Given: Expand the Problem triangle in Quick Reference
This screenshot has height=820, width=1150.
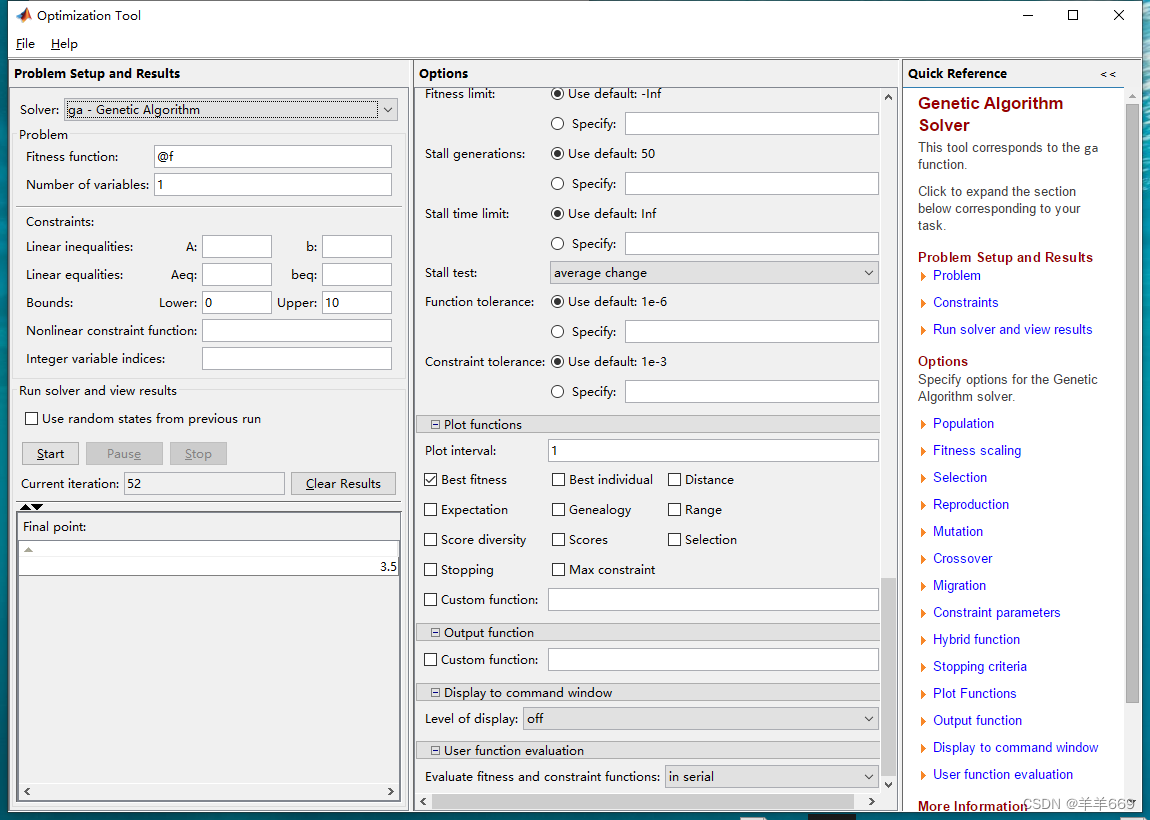Looking at the screenshot, I should [x=923, y=277].
